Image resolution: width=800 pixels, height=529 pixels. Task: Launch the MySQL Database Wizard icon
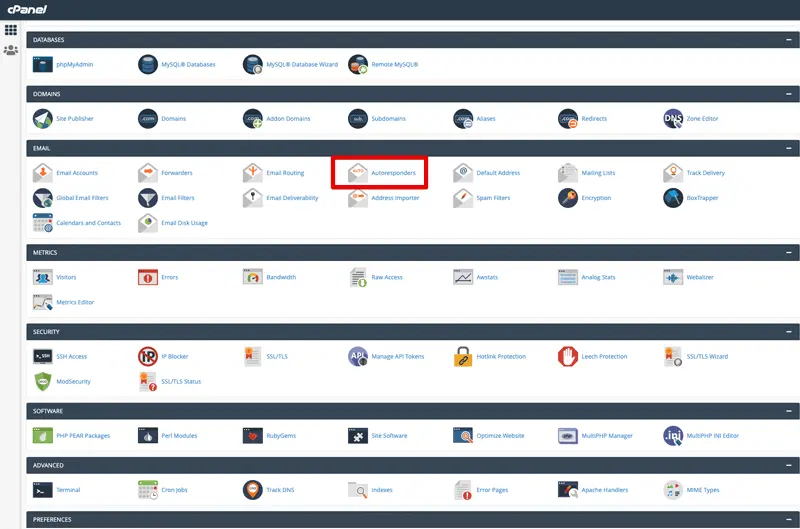(x=253, y=64)
